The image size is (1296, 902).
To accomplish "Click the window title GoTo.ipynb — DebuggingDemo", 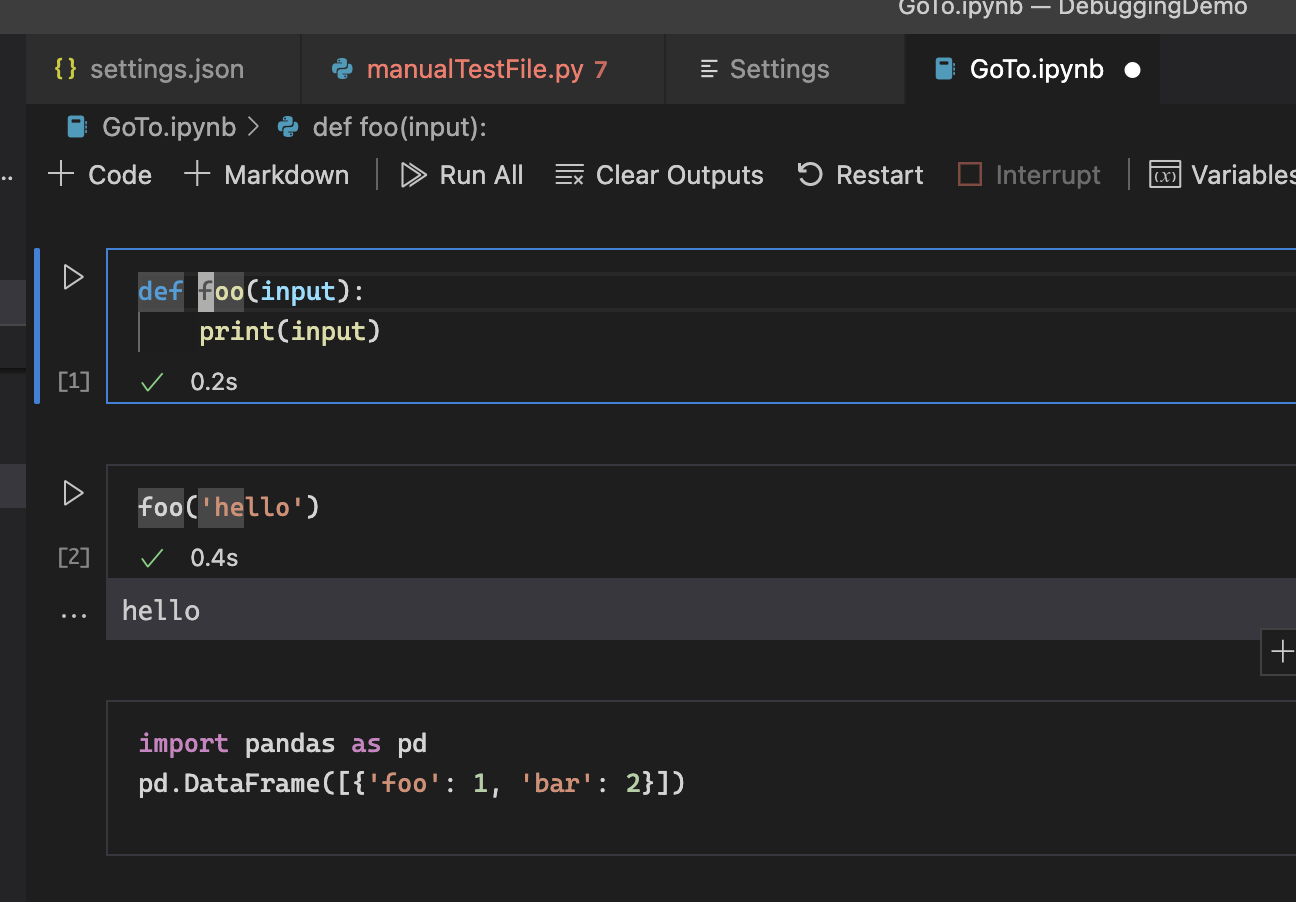I will pyautogui.click(x=1073, y=8).
